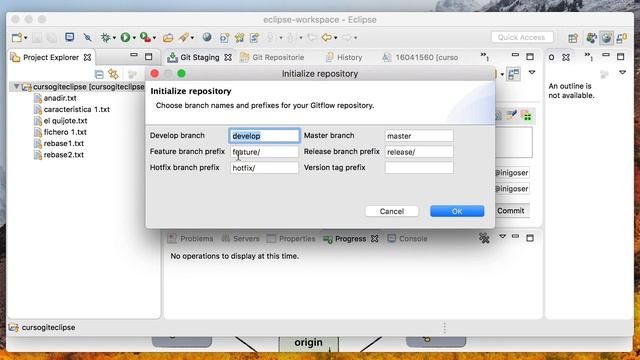Click the Open Type icon after the globe
Screen dimensions: 640x360
coord(224,38)
